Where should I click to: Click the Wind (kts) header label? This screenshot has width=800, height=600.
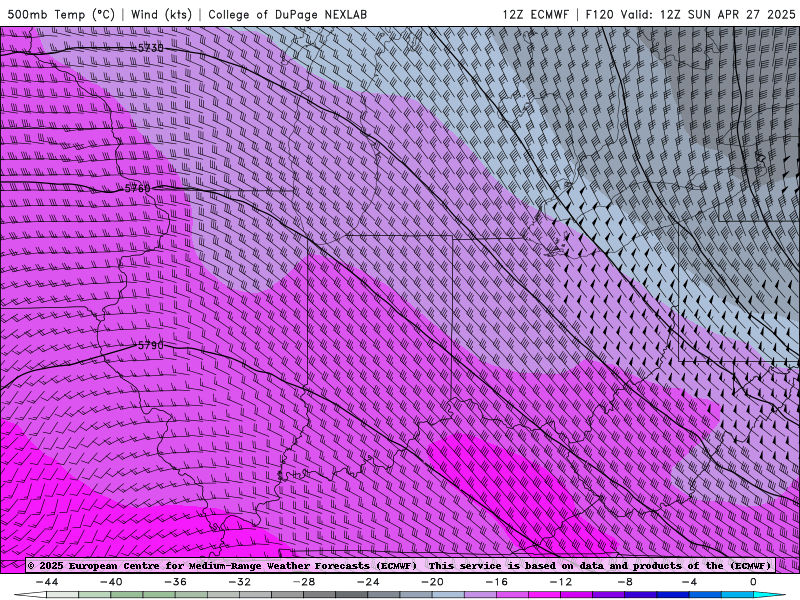(x=161, y=14)
